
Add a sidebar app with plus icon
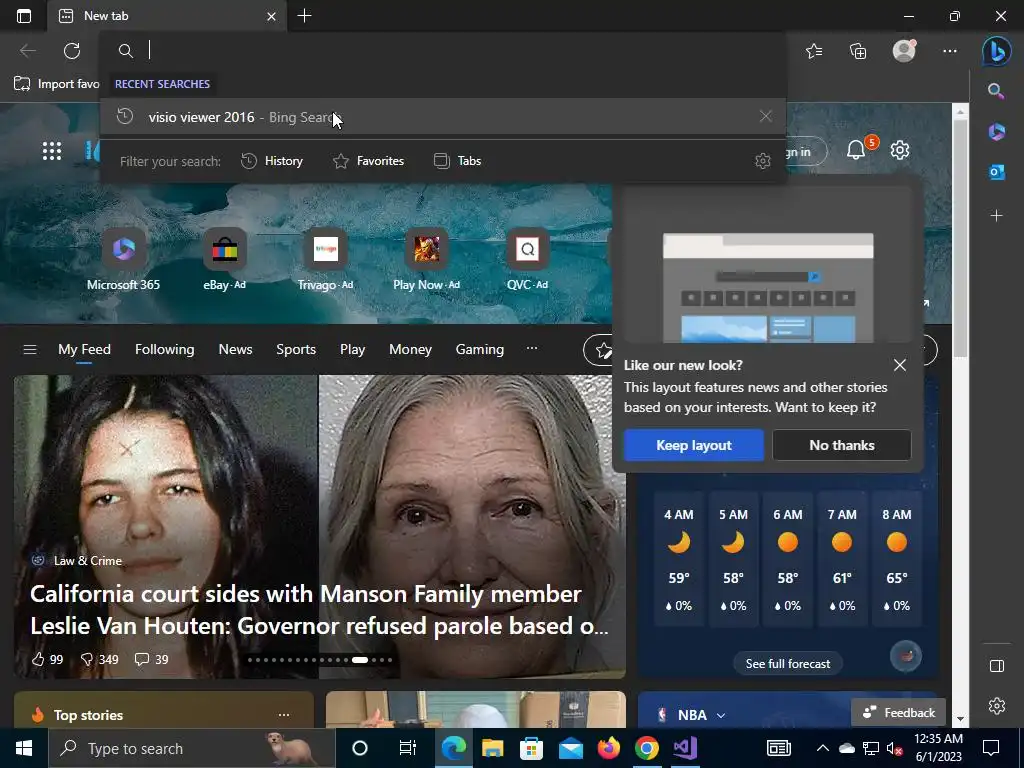click(x=997, y=215)
